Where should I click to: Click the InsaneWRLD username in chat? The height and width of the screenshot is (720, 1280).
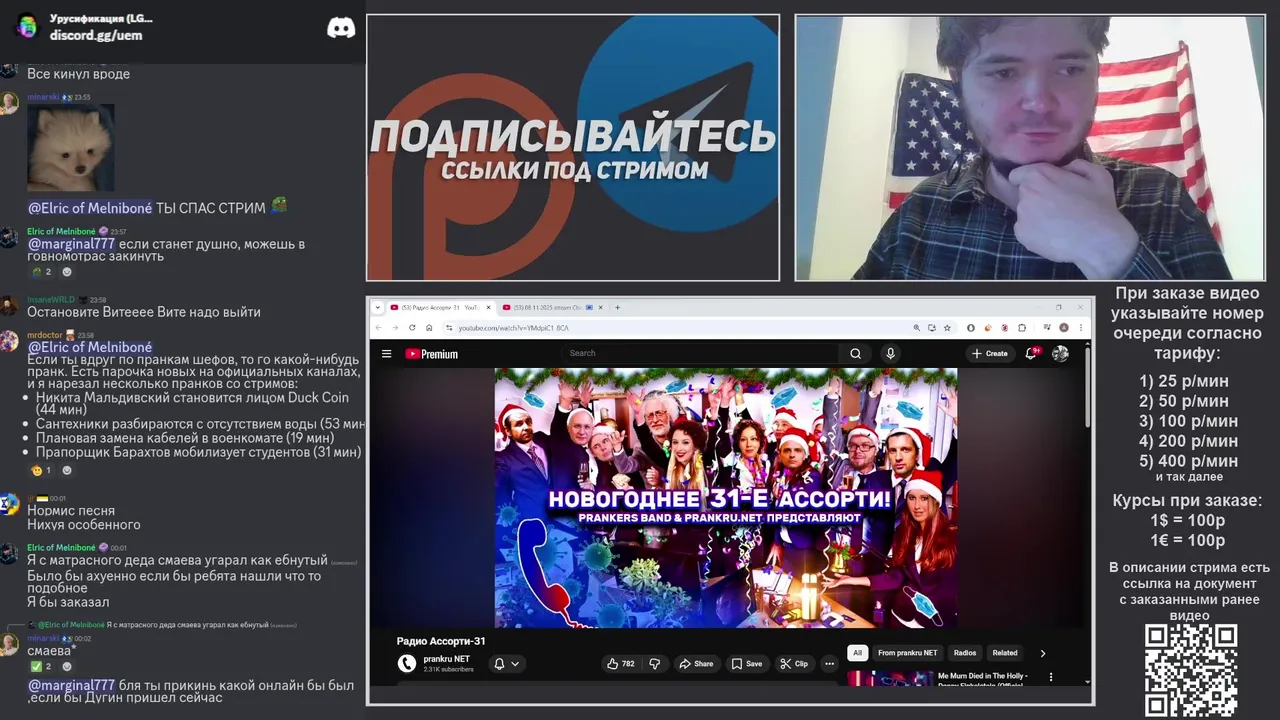pos(51,299)
